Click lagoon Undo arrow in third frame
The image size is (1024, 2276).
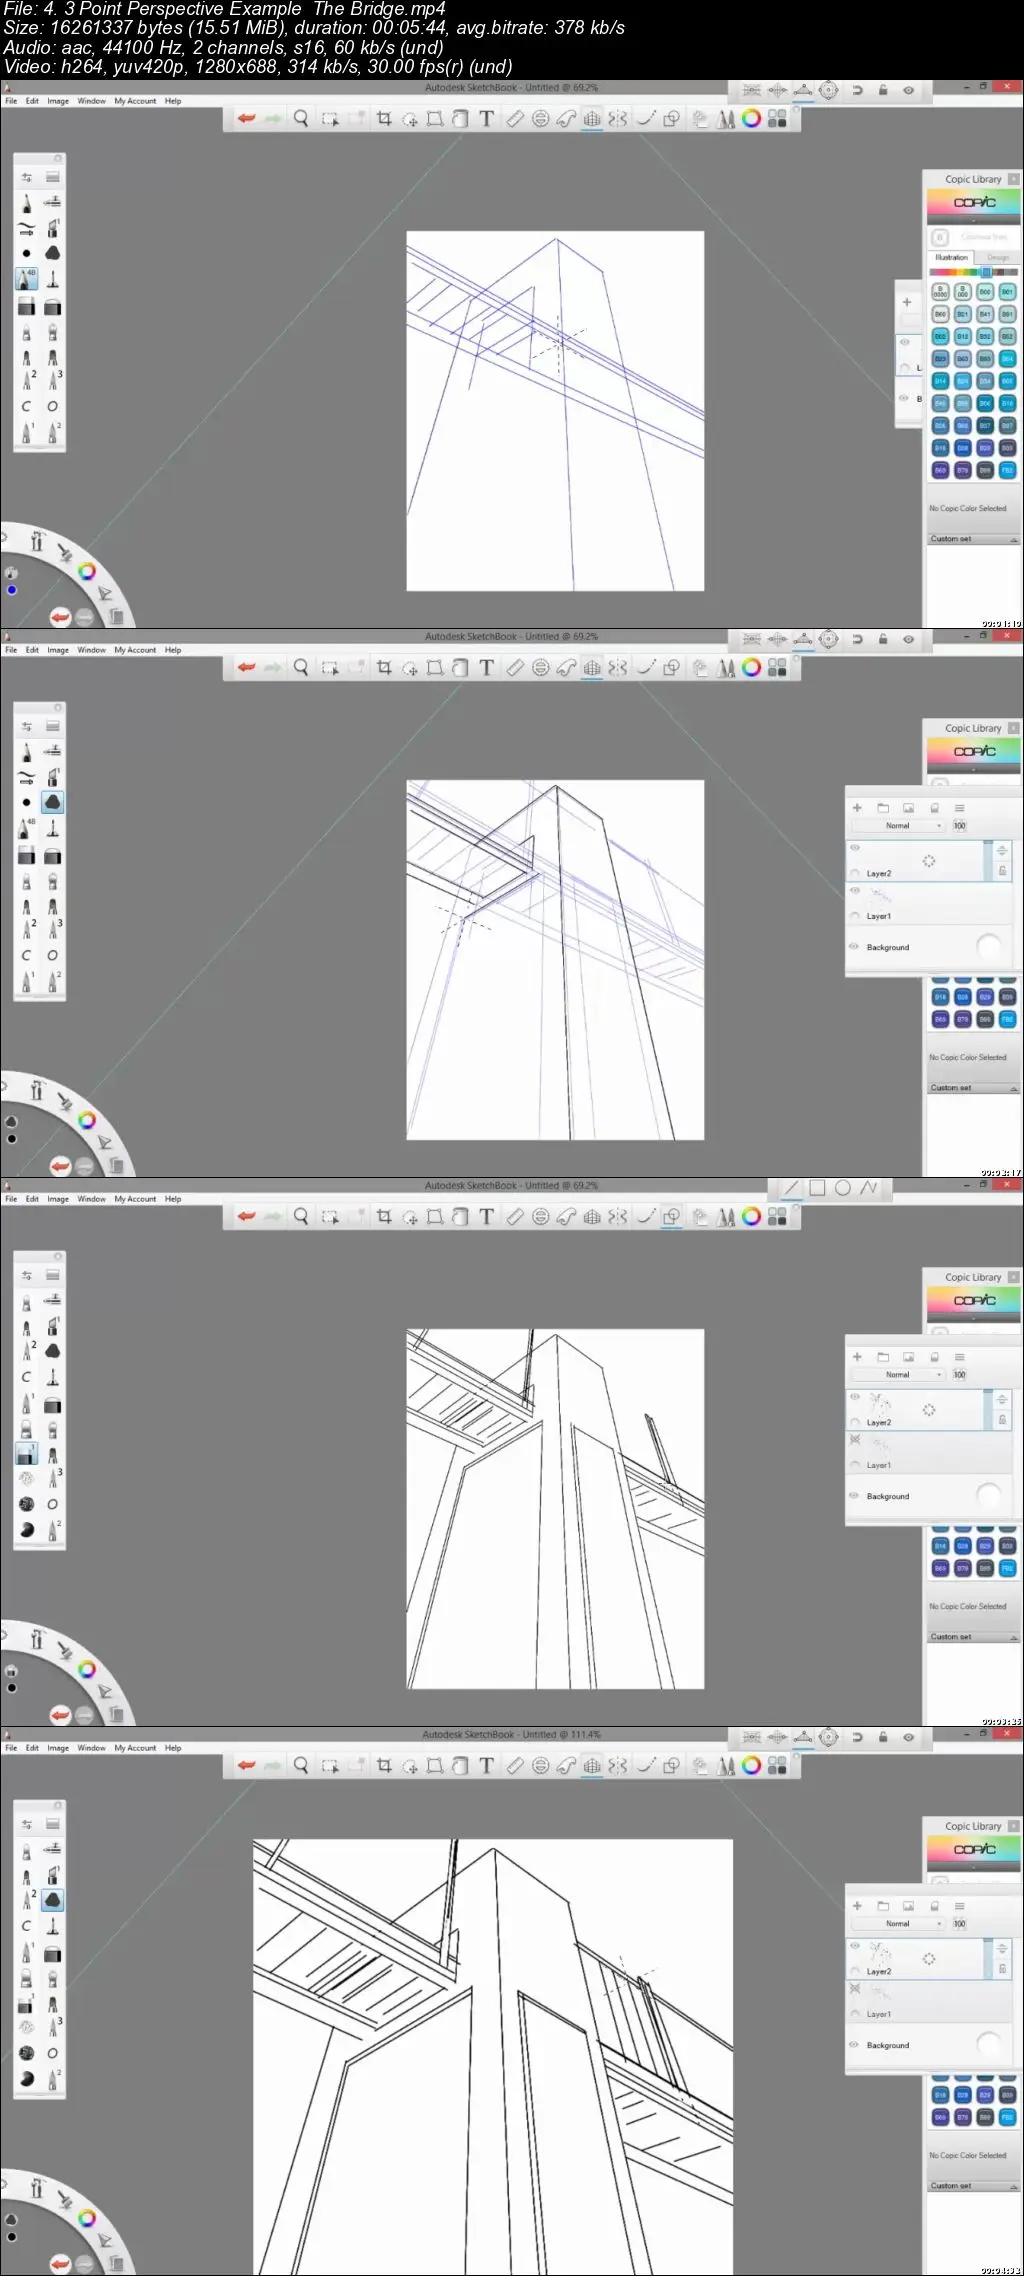(x=60, y=1715)
